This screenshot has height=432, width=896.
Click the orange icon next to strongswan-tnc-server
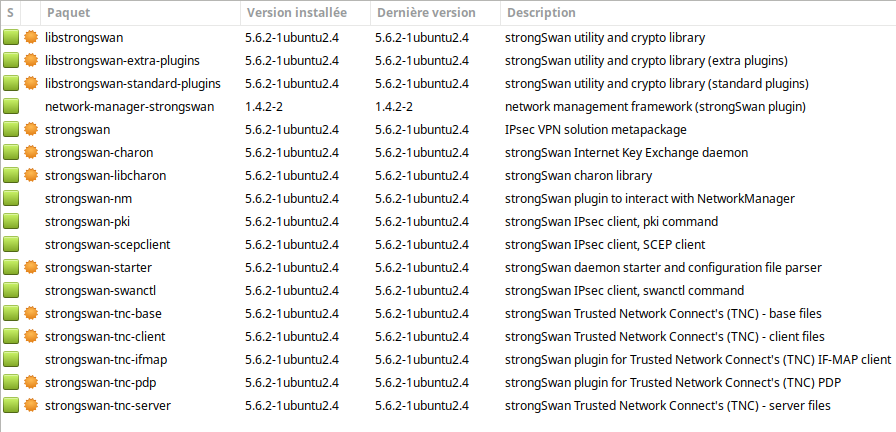(31, 406)
